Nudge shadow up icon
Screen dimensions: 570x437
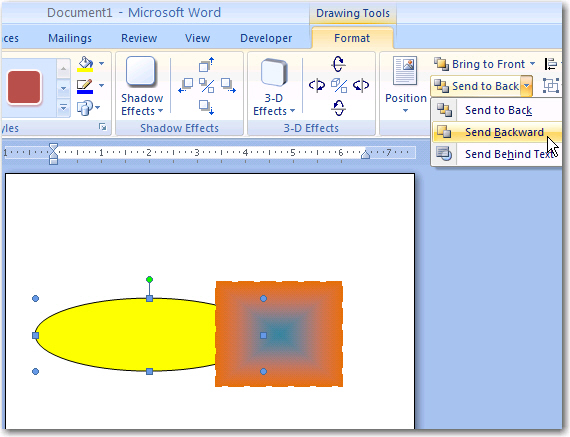coord(206,64)
